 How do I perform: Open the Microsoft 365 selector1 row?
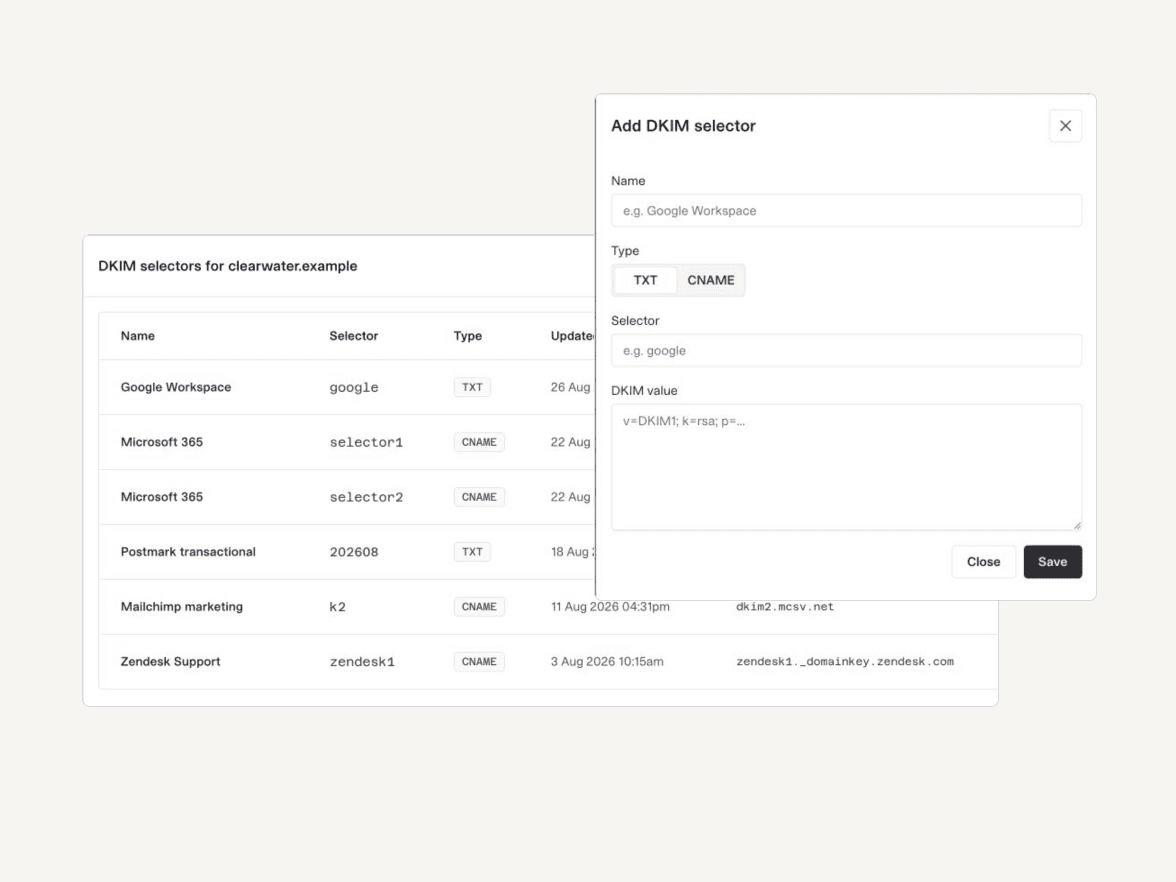point(347,442)
